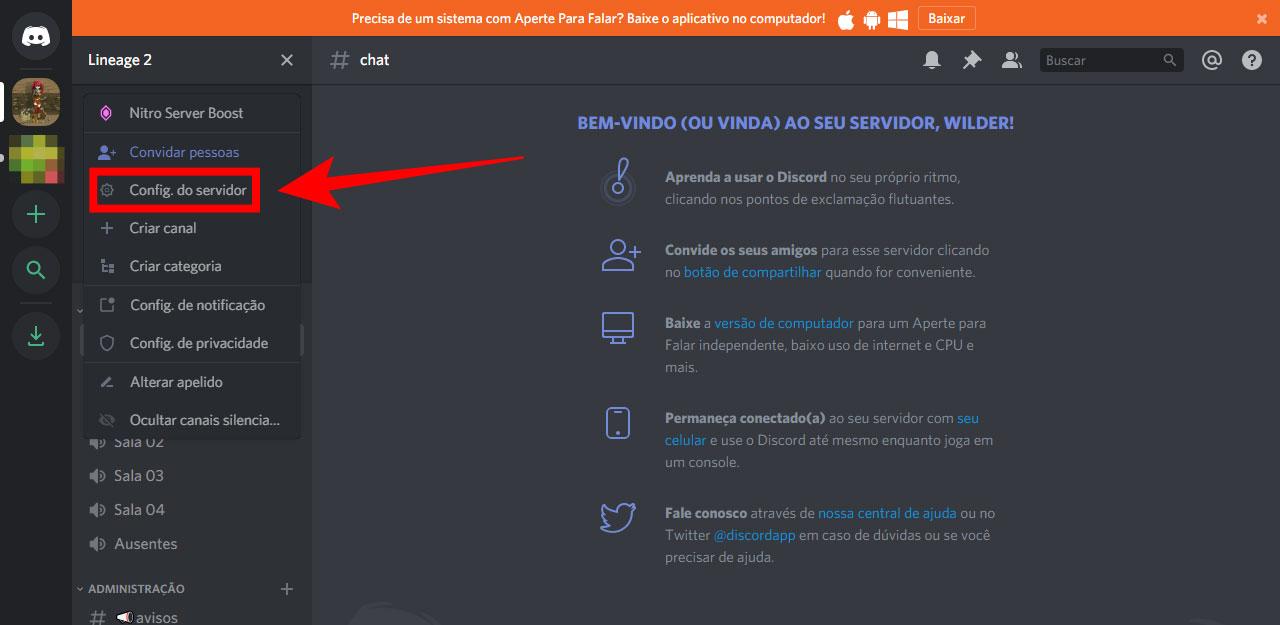Open the botão de compartilhar link

click(752, 271)
